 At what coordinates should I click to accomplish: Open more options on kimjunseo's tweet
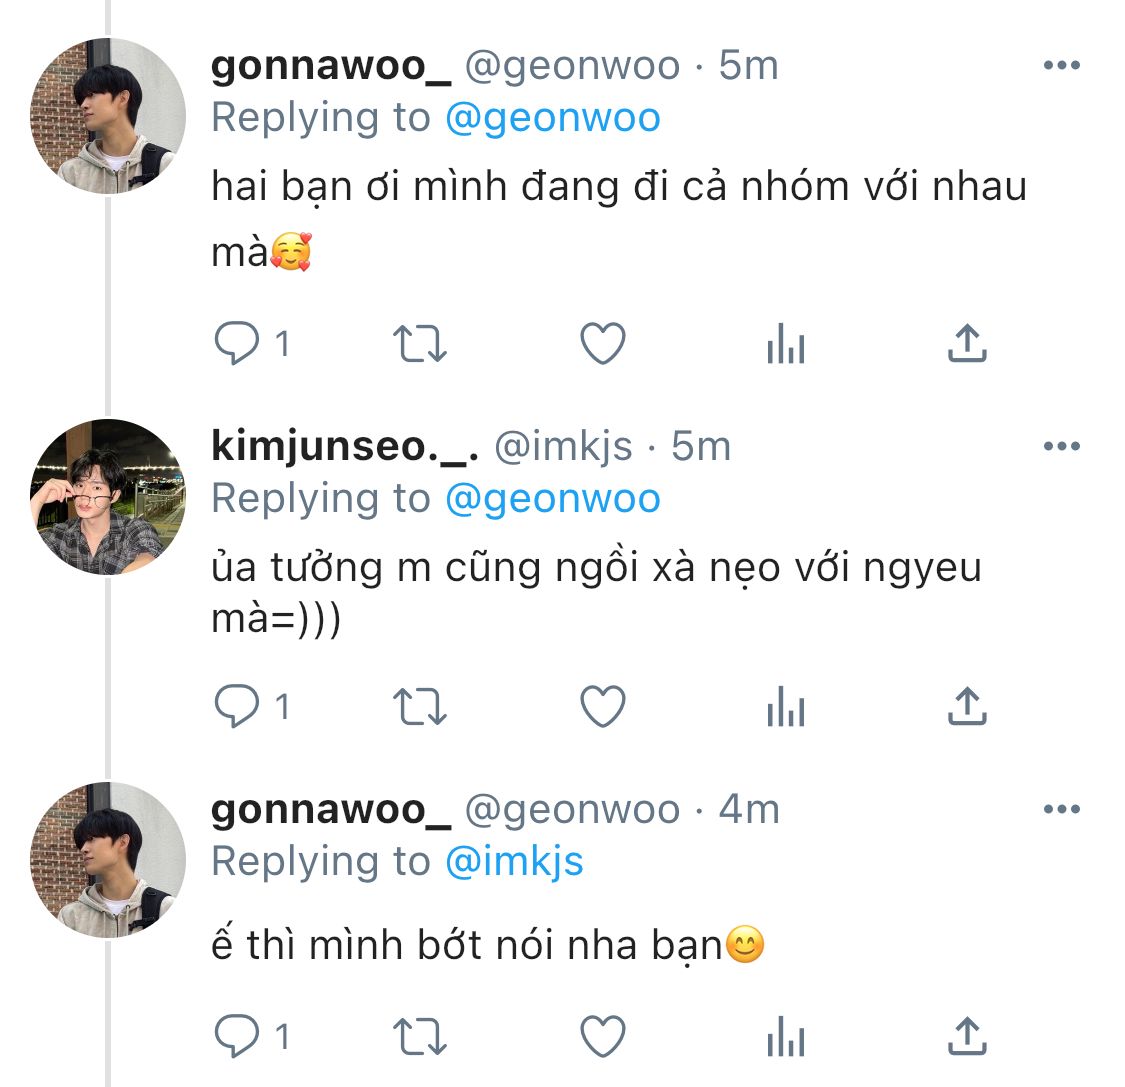click(x=1061, y=447)
